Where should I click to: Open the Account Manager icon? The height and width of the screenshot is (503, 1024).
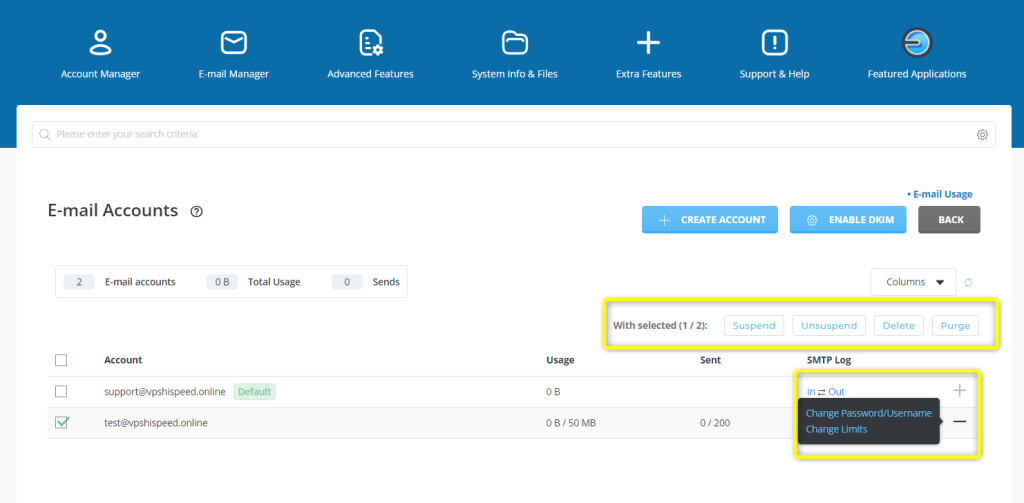[100, 42]
